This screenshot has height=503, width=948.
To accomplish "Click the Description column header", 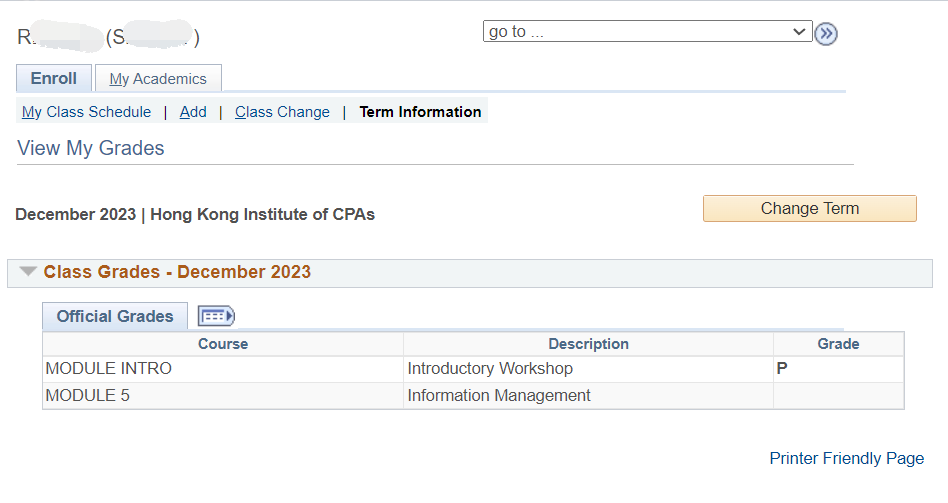I will tap(588, 344).
